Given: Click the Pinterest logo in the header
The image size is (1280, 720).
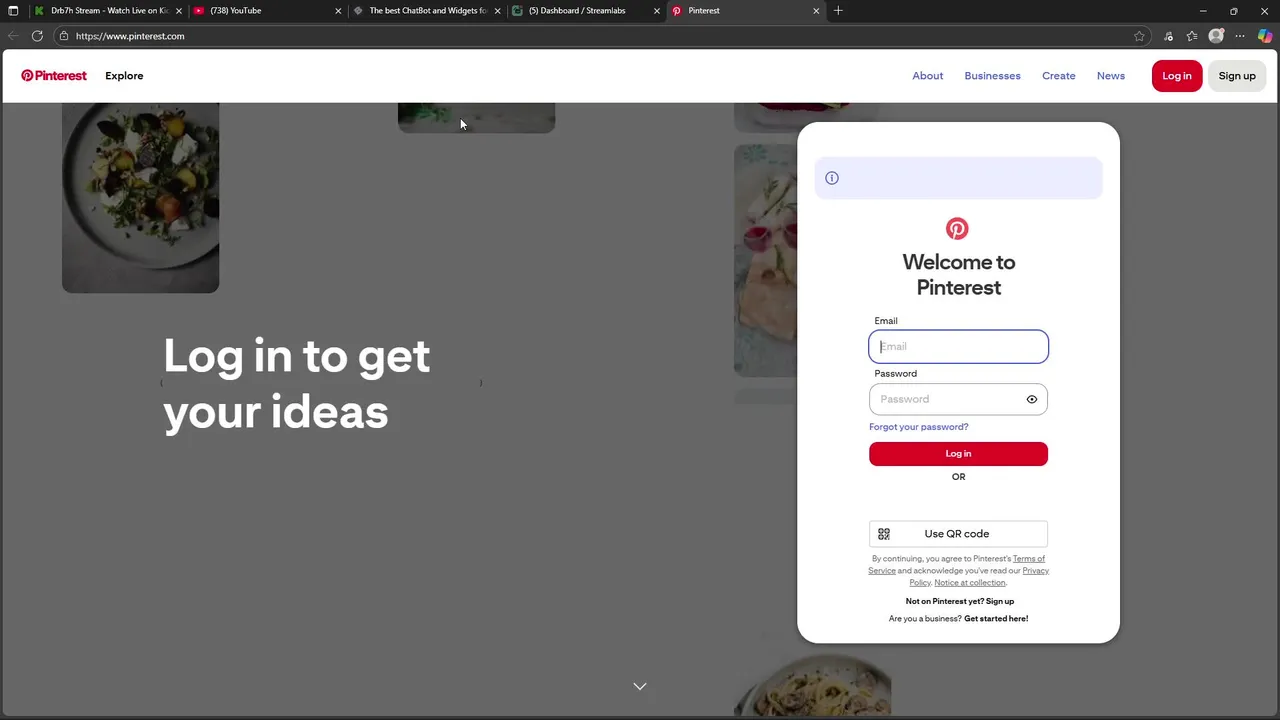Looking at the screenshot, I should click(54, 76).
